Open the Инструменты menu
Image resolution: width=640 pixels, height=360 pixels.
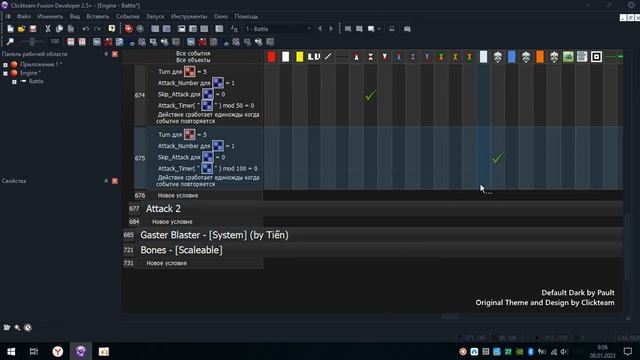189,16
